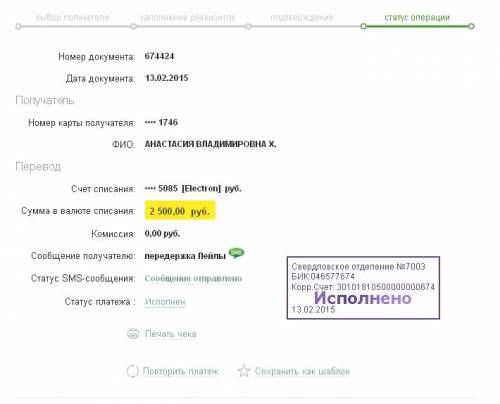
Task: Choose Сохранить как шаблон link
Action: [x=302, y=371]
